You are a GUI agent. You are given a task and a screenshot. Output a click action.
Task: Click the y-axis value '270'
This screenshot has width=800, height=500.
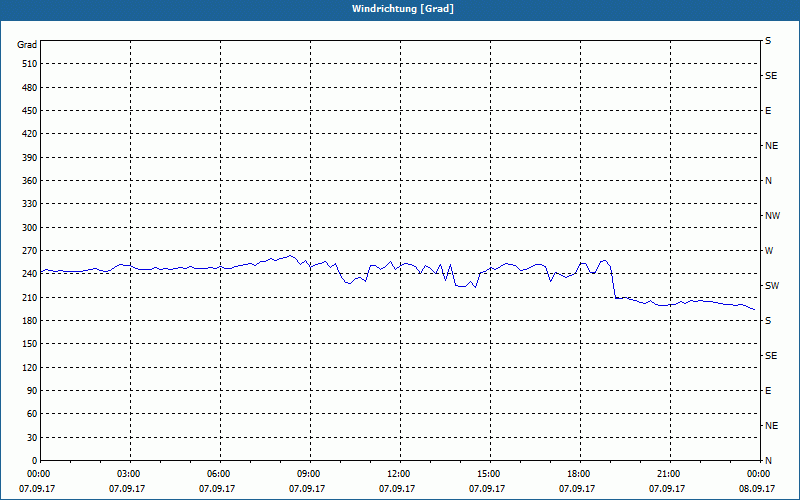(x=30, y=251)
